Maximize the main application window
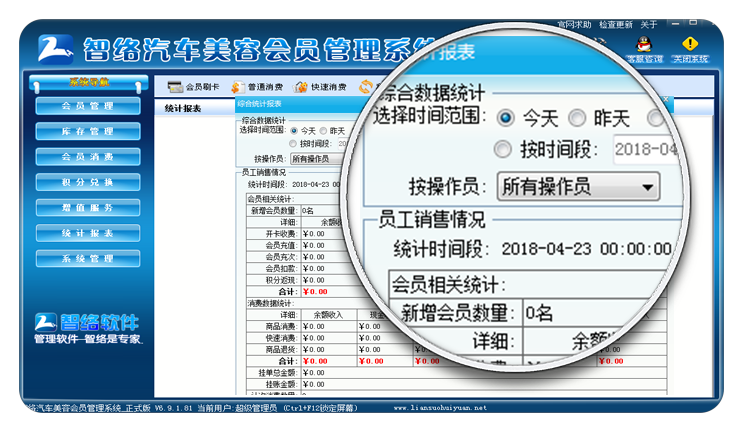The image size is (746, 436). pos(693,23)
